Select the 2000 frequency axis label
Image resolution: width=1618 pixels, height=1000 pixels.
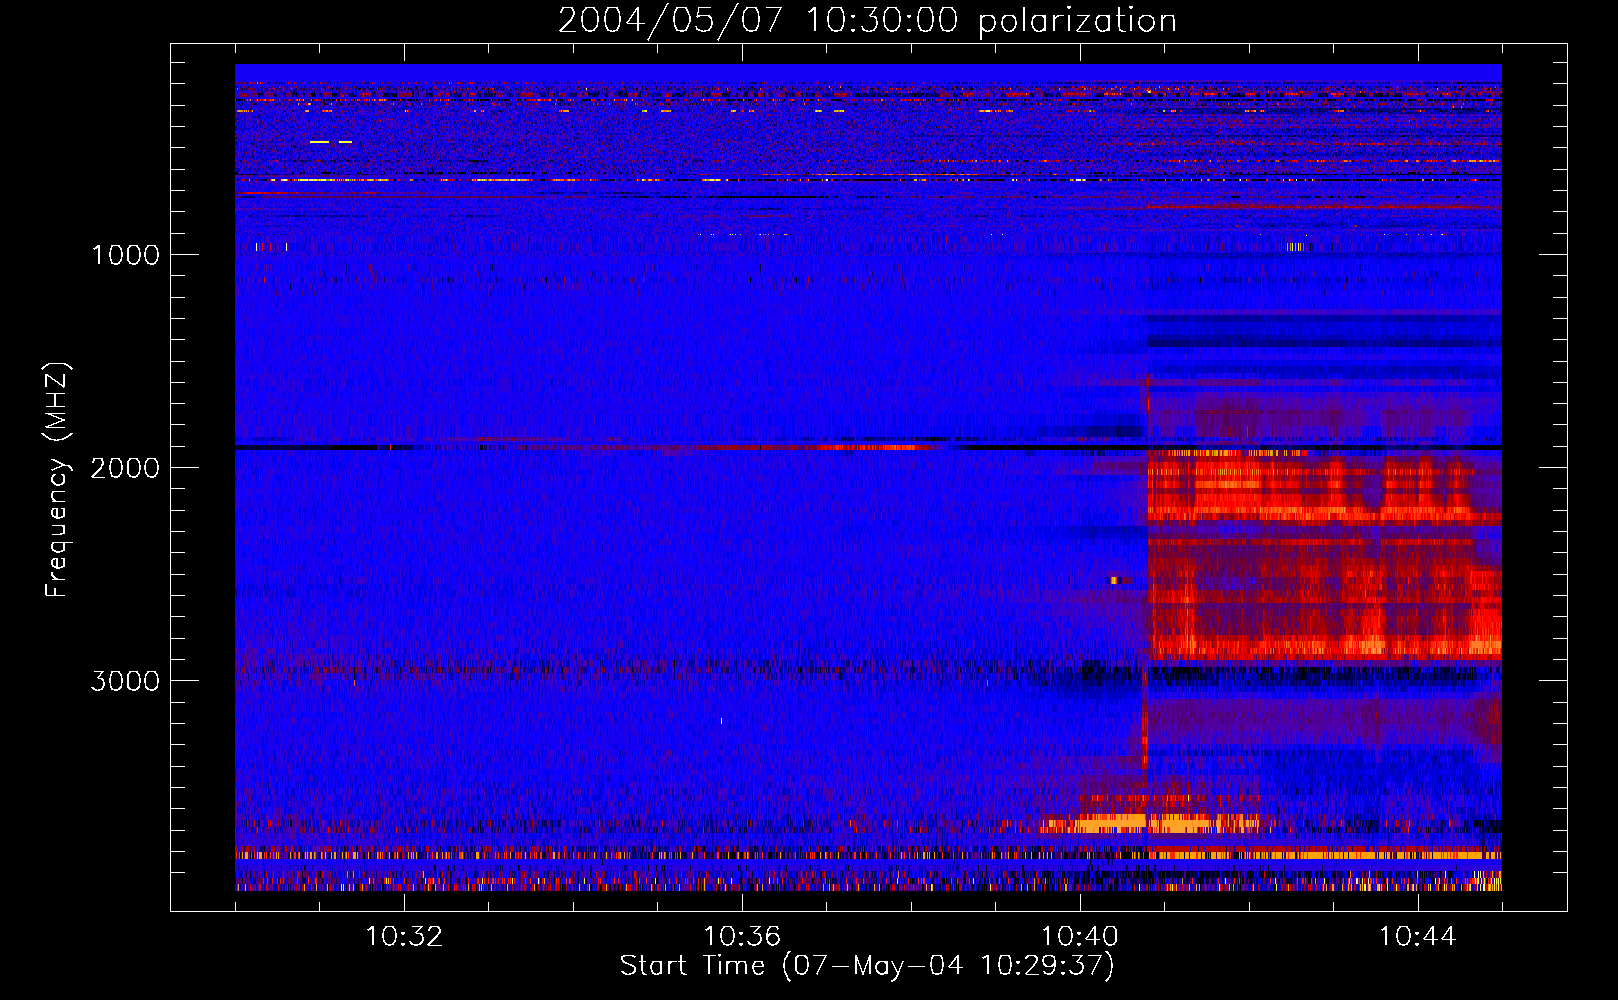point(125,468)
